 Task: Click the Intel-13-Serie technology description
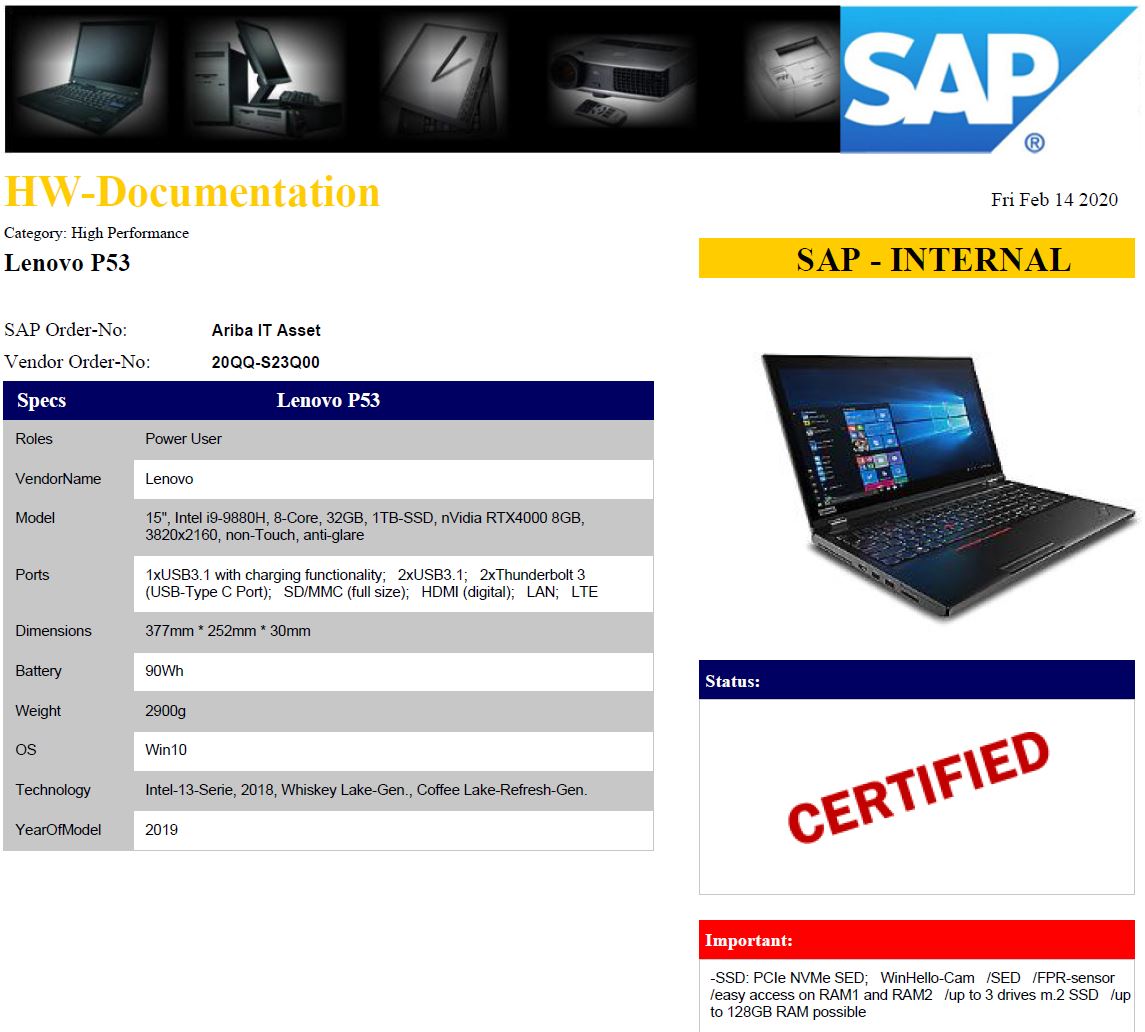[367, 790]
